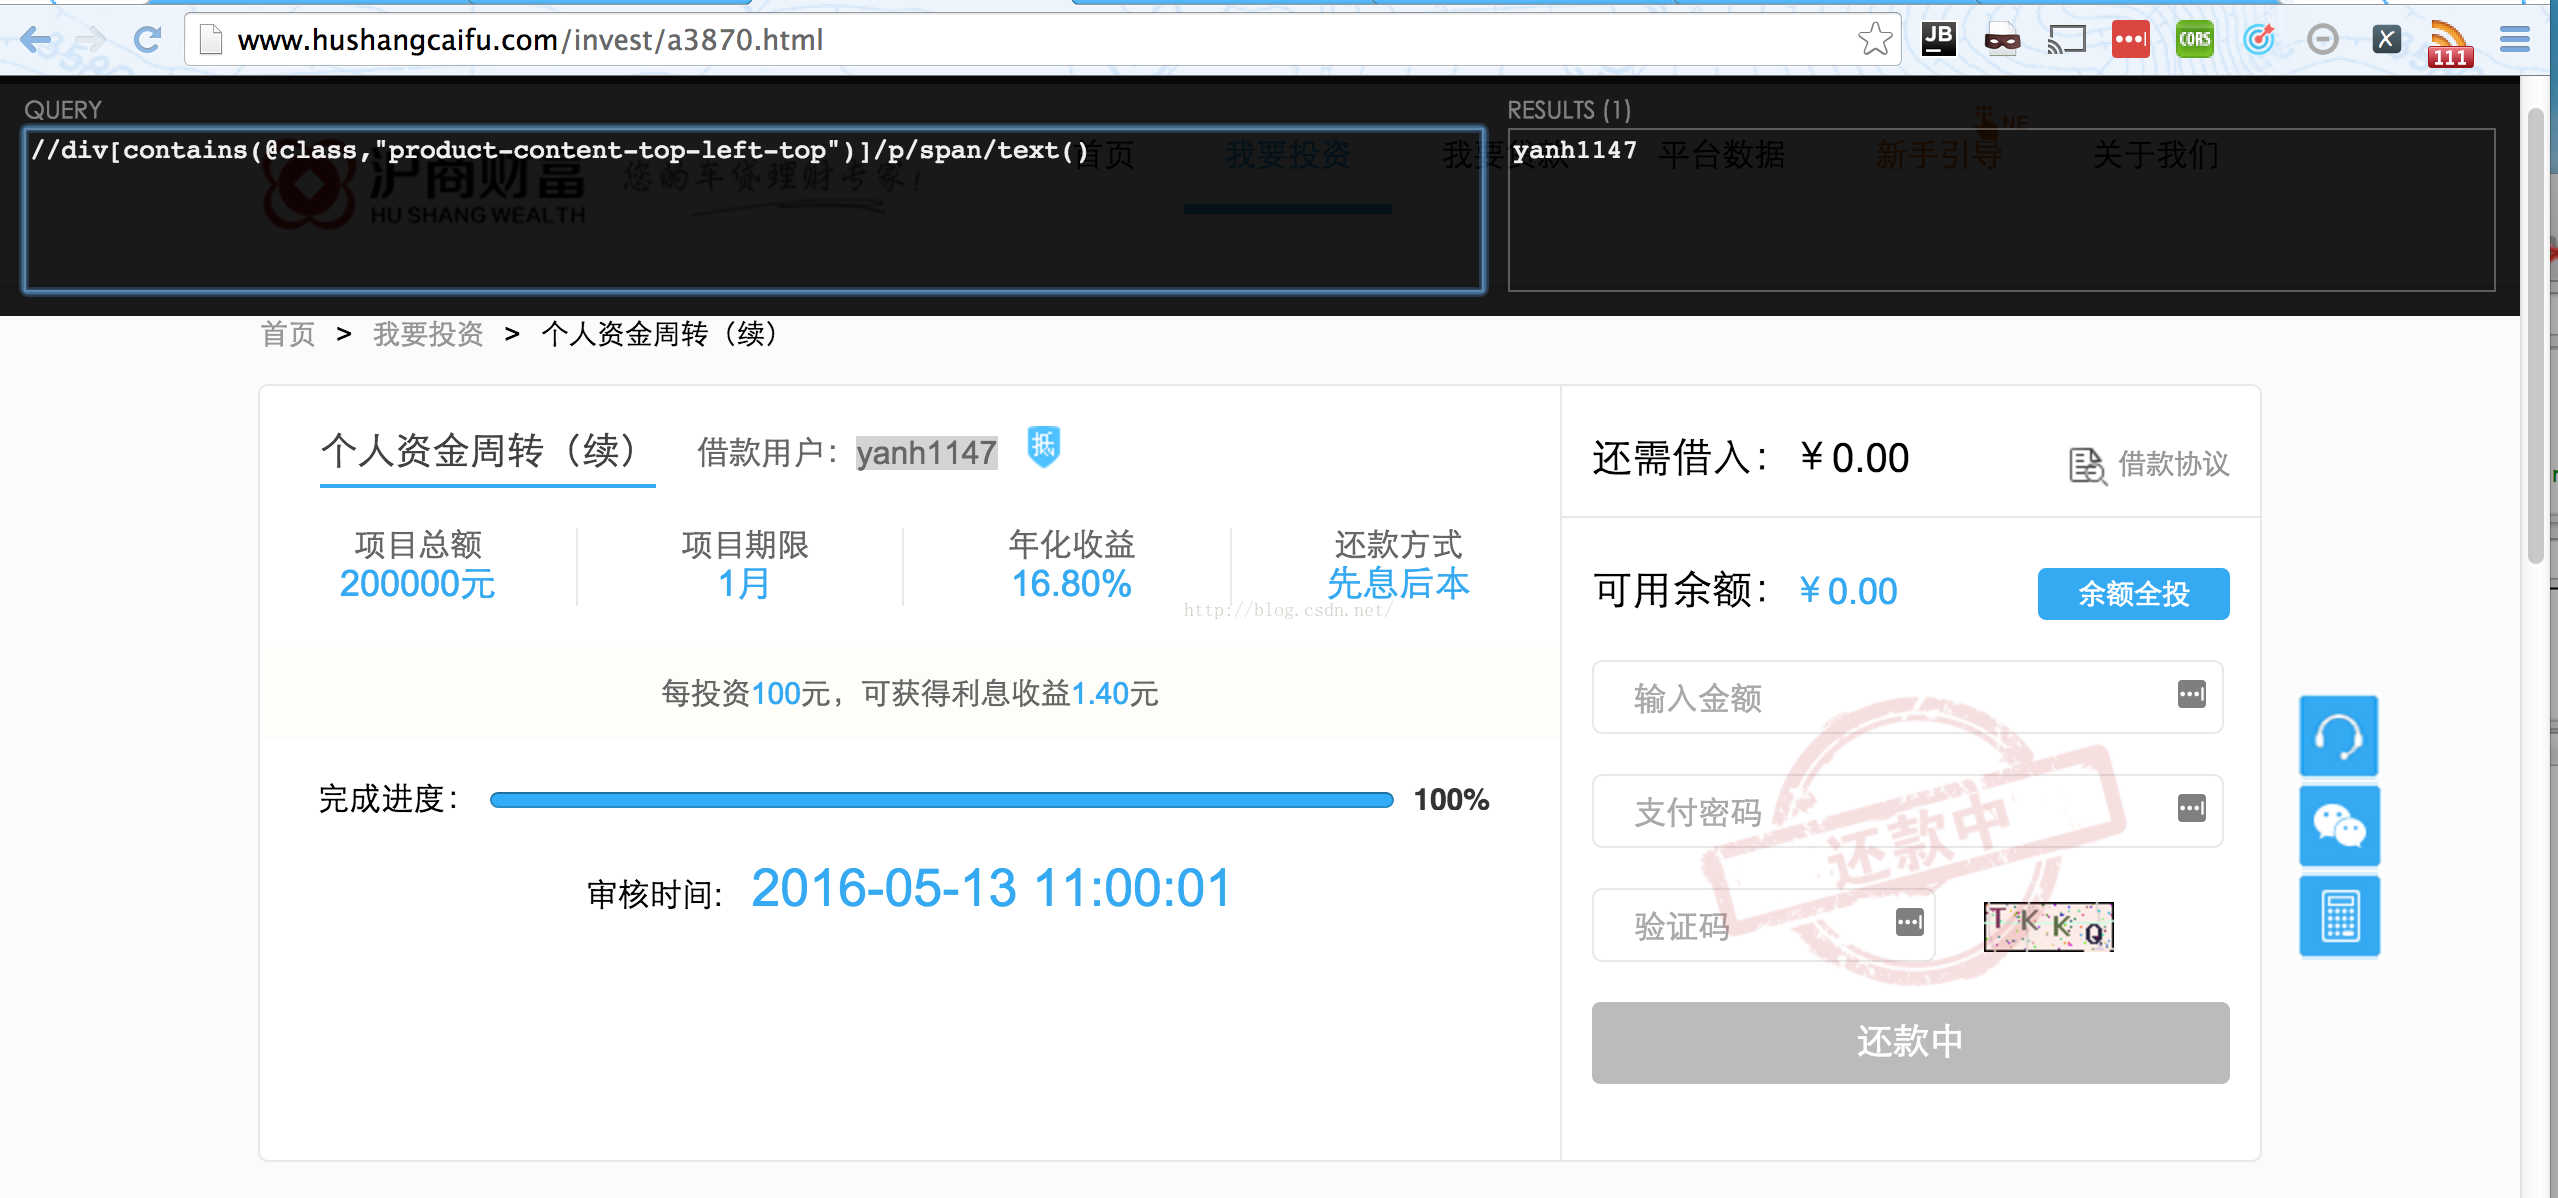Click the browser back arrow
Viewport: 2558px width, 1198px height.
[x=36, y=40]
